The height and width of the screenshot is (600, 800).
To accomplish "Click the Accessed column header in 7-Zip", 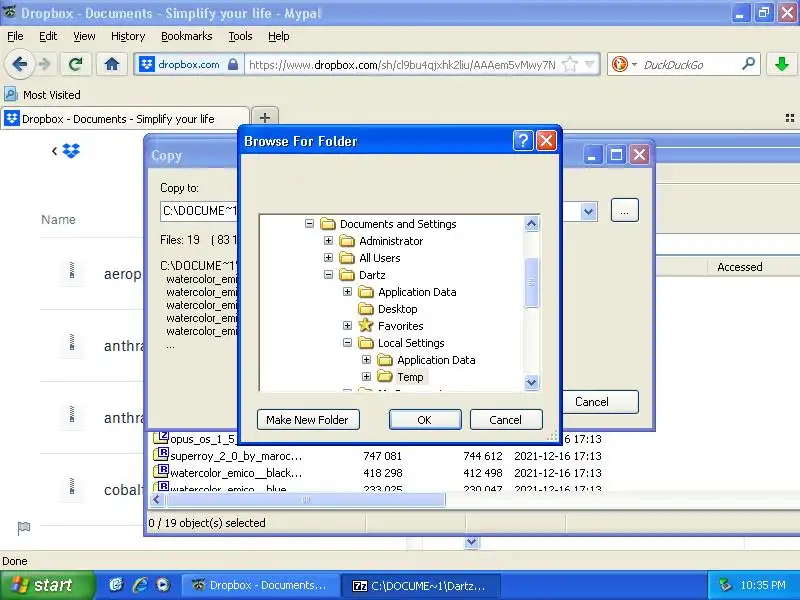I will pyautogui.click(x=739, y=267).
